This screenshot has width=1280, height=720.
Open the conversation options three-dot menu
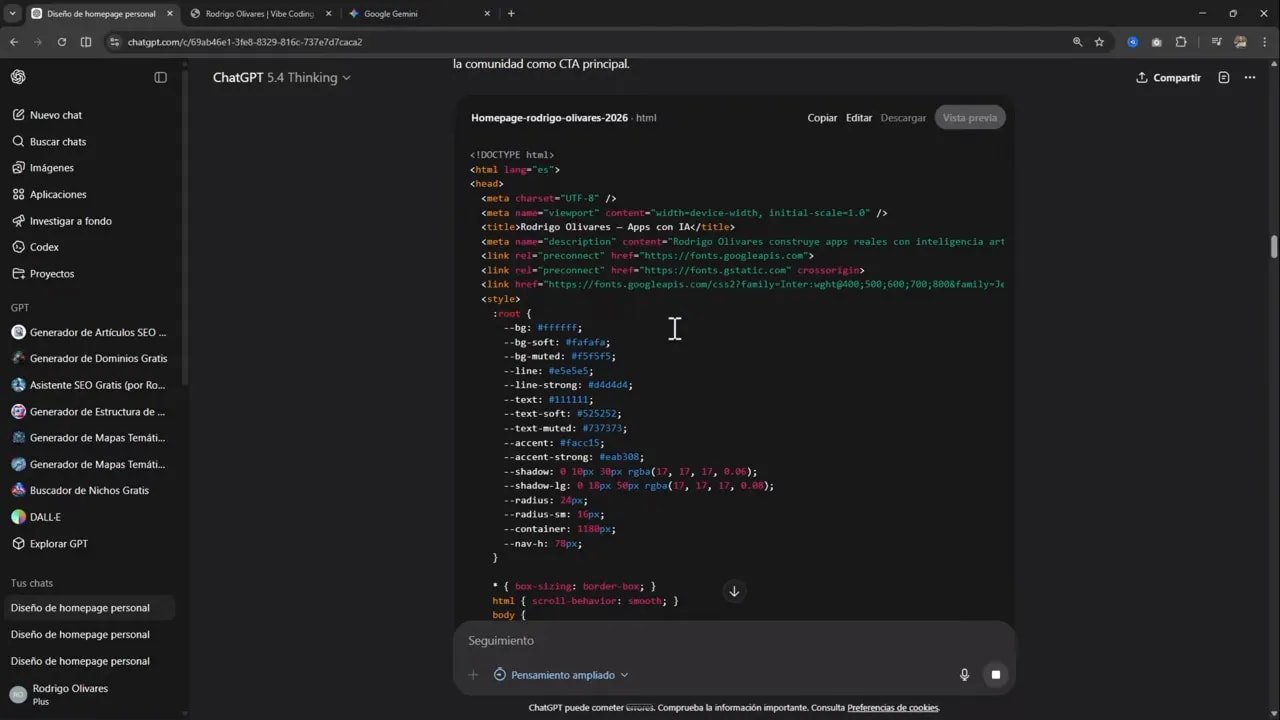1249,77
